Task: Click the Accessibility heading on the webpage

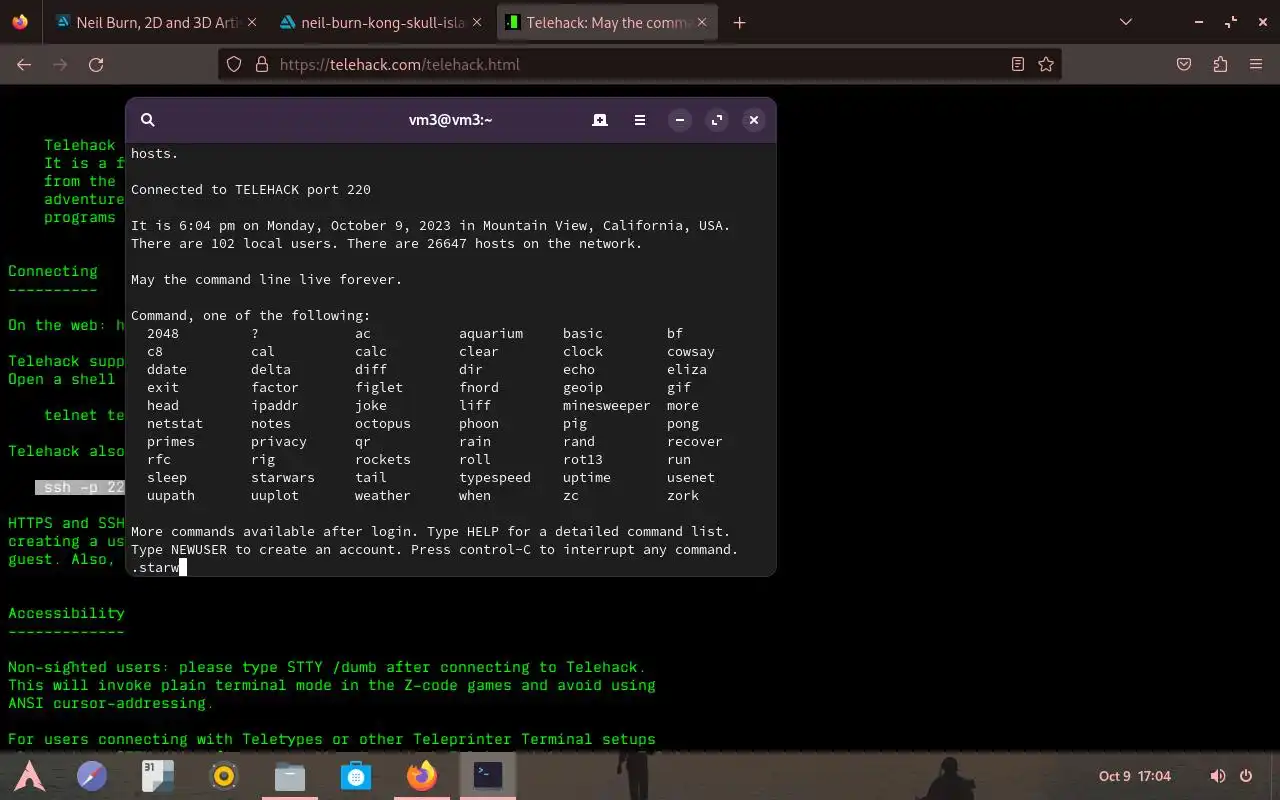Action: (66, 613)
